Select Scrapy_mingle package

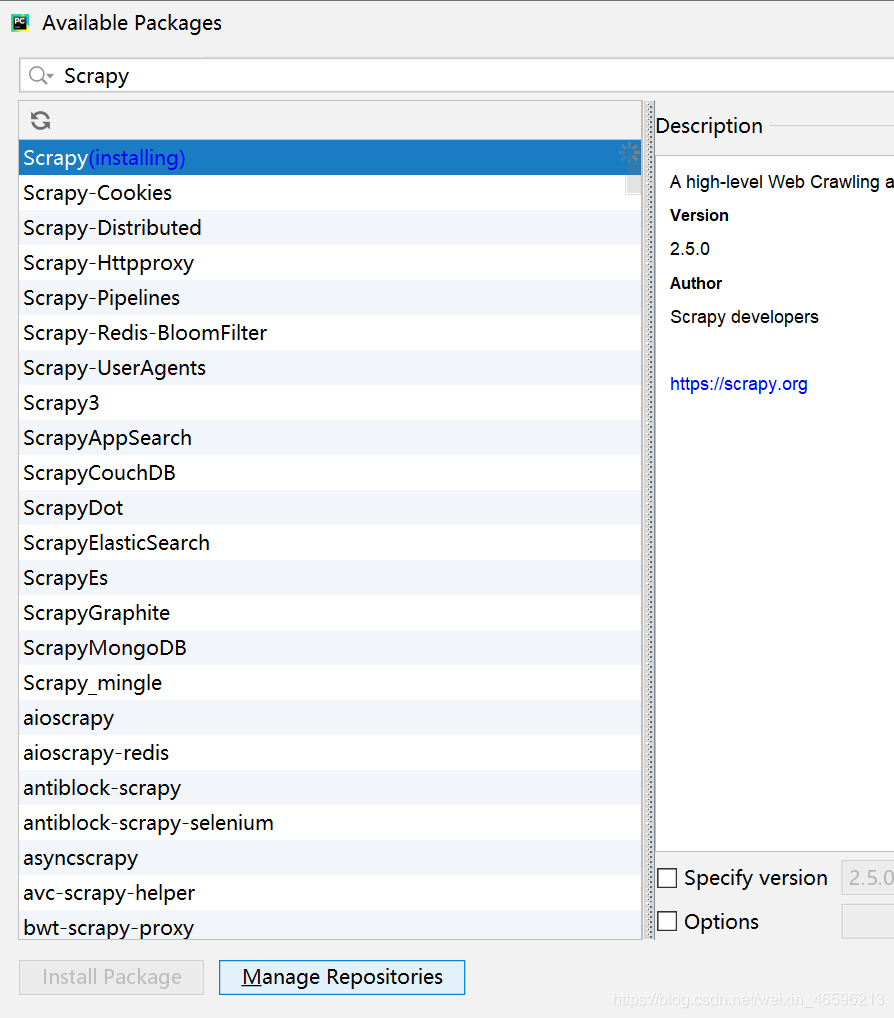[x=330, y=684]
